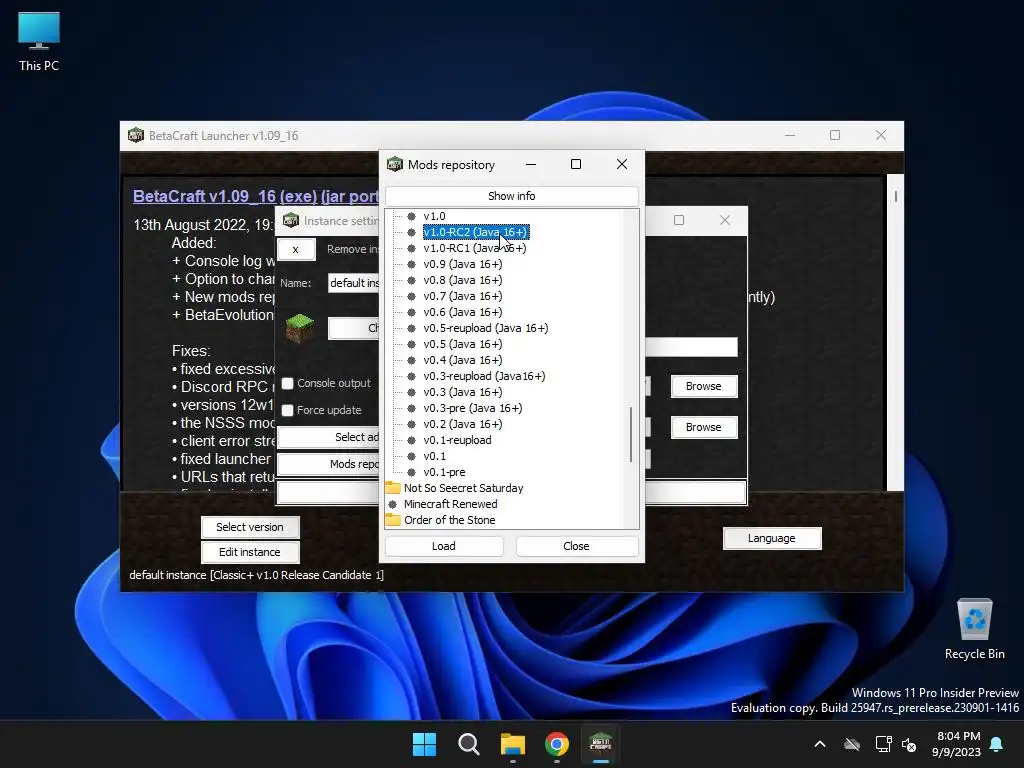Select v0.3-pre (Java 16+) entry
This screenshot has height=768, width=1024.
tap(473, 408)
